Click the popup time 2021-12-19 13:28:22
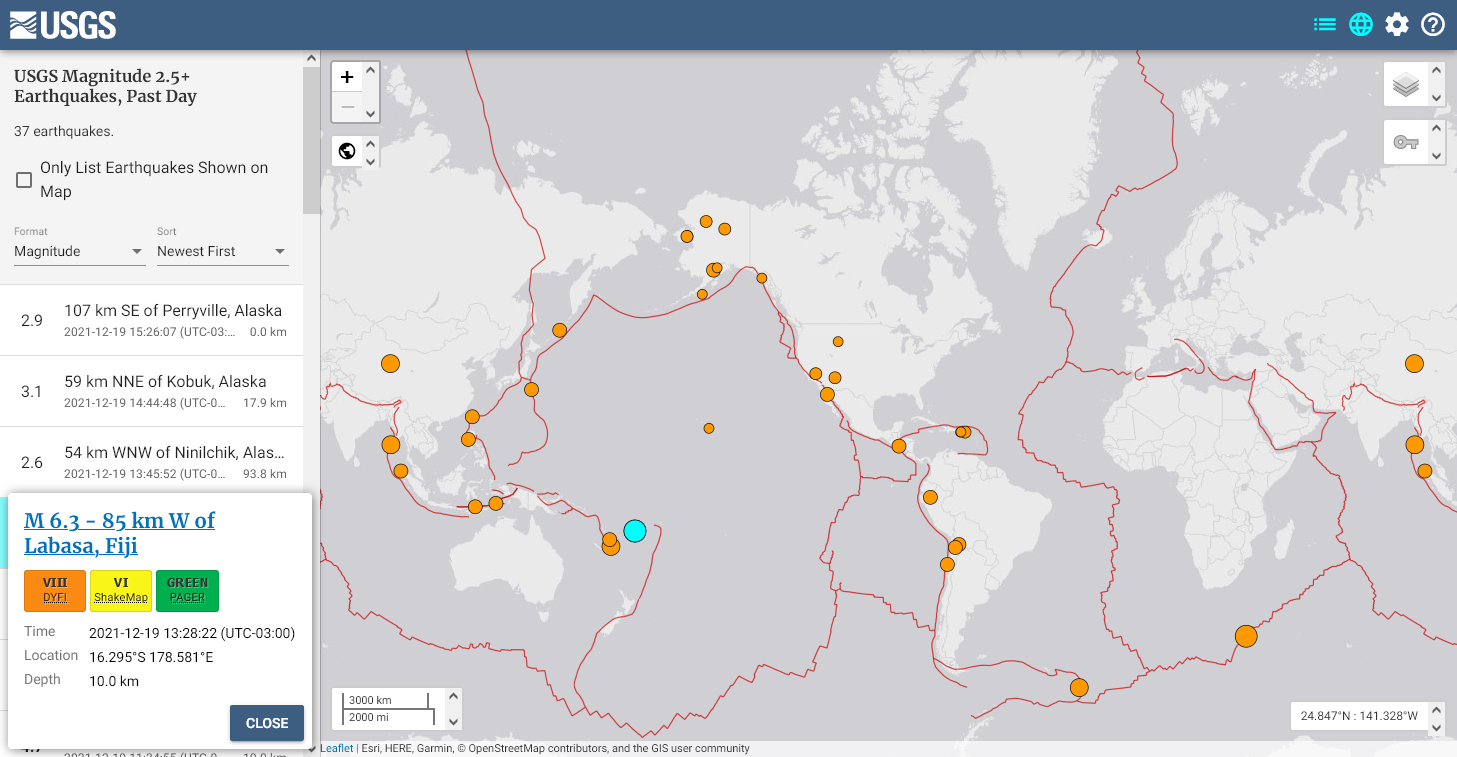Image resolution: width=1457 pixels, height=757 pixels. pos(192,633)
